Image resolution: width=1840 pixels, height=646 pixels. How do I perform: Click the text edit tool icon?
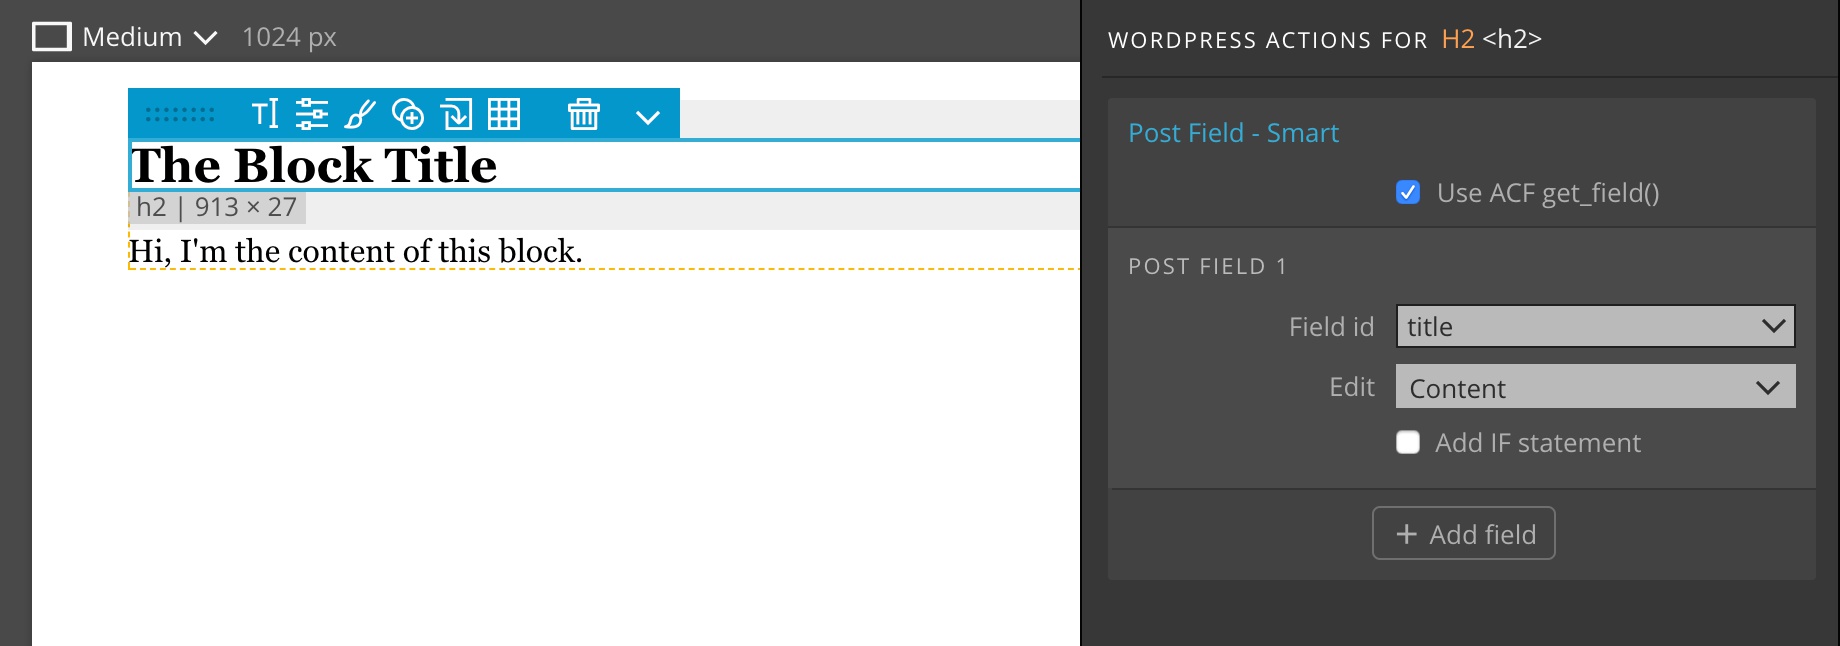(265, 114)
